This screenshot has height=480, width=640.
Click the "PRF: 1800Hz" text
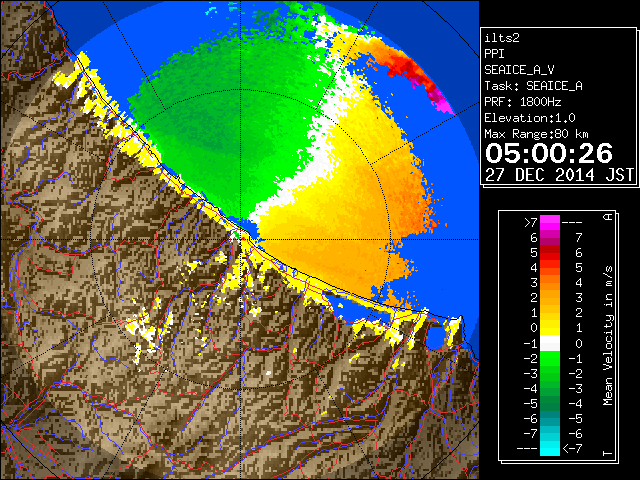(x=523, y=102)
